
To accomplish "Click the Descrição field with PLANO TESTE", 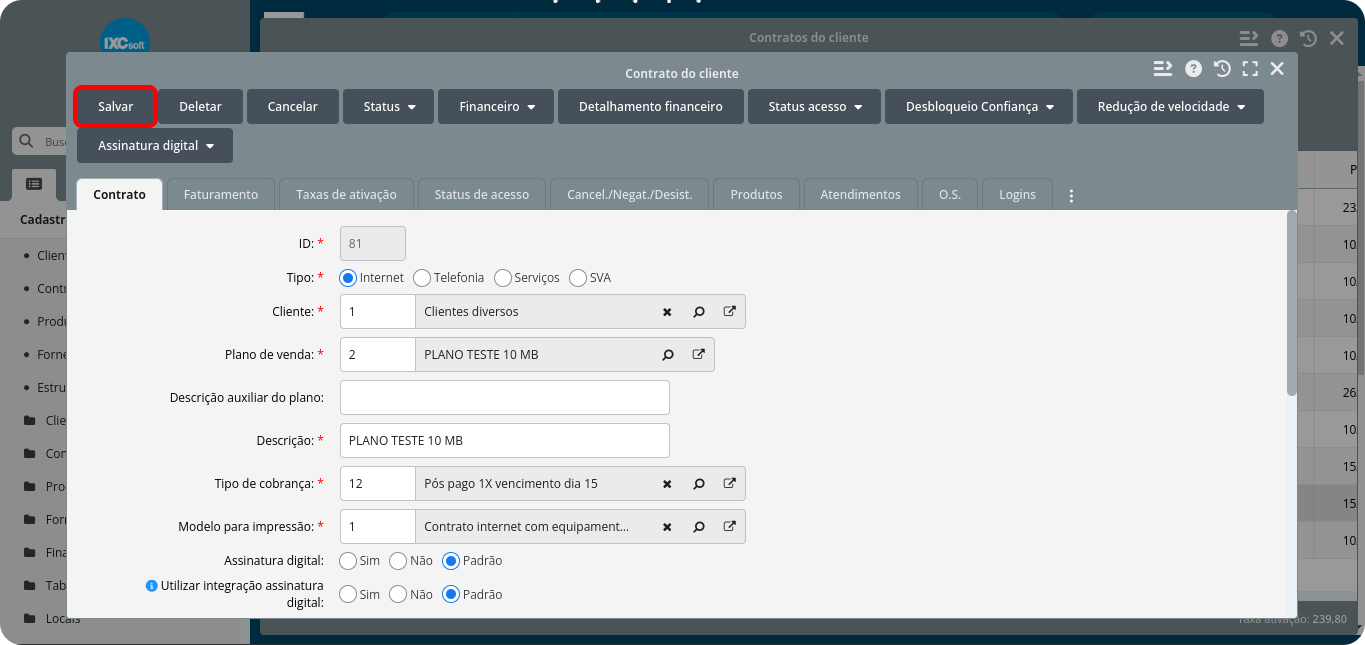I will (x=505, y=441).
